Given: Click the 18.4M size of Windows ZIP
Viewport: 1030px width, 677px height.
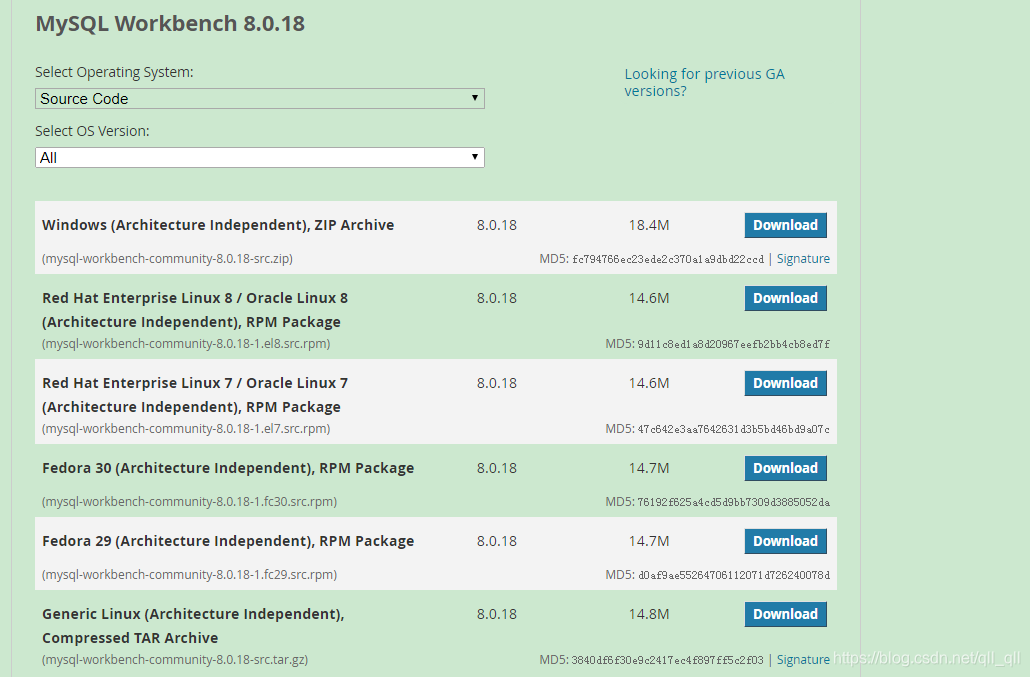Looking at the screenshot, I should [648, 225].
